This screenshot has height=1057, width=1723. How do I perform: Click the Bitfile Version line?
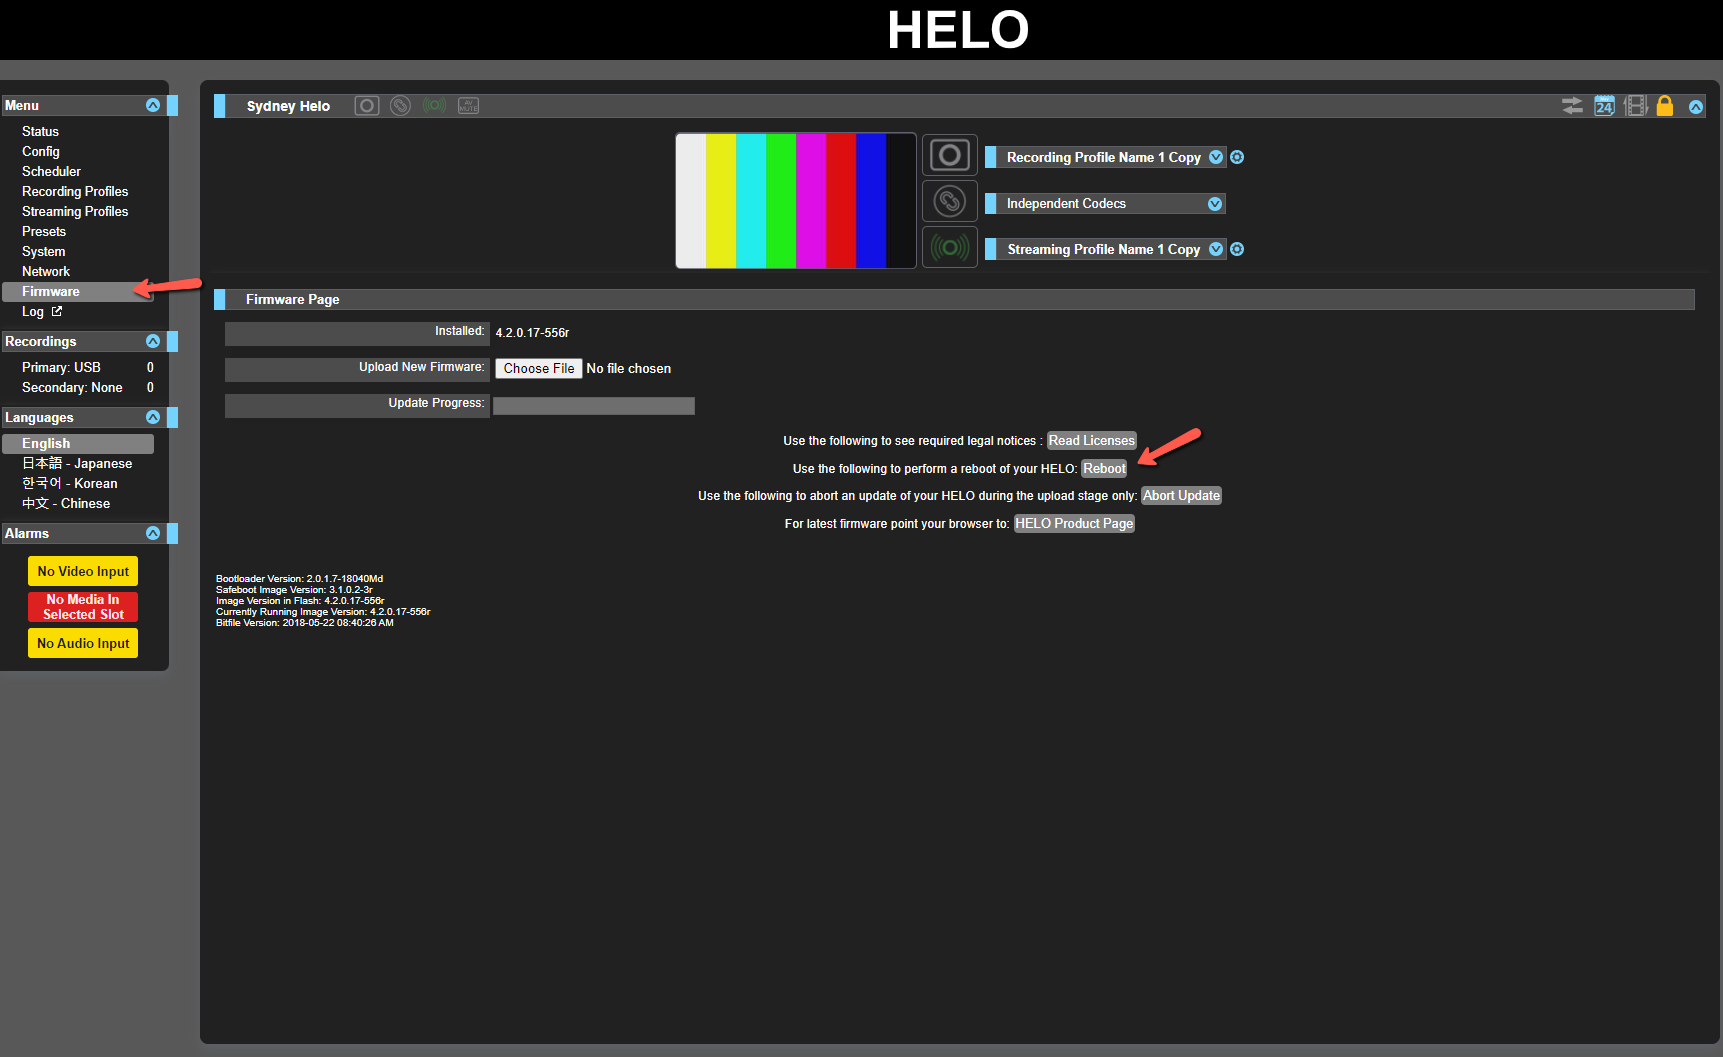[x=305, y=623]
